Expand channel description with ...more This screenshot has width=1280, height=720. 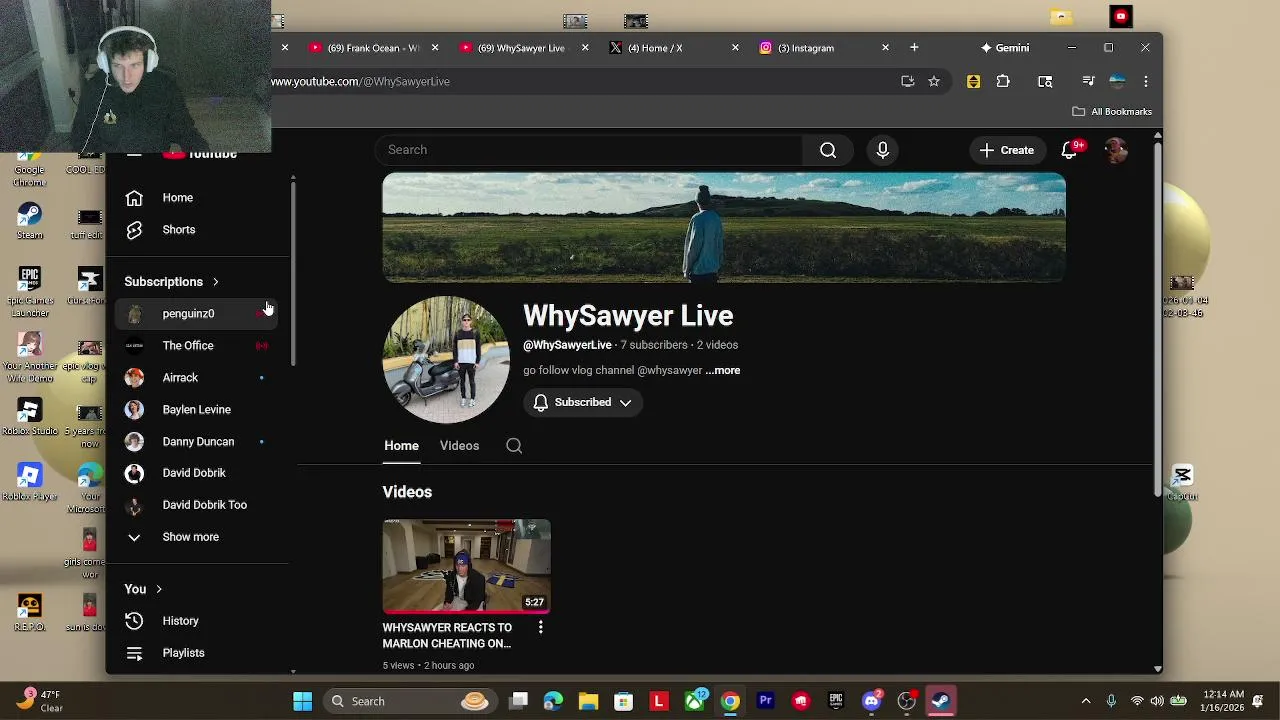[722, 370]
